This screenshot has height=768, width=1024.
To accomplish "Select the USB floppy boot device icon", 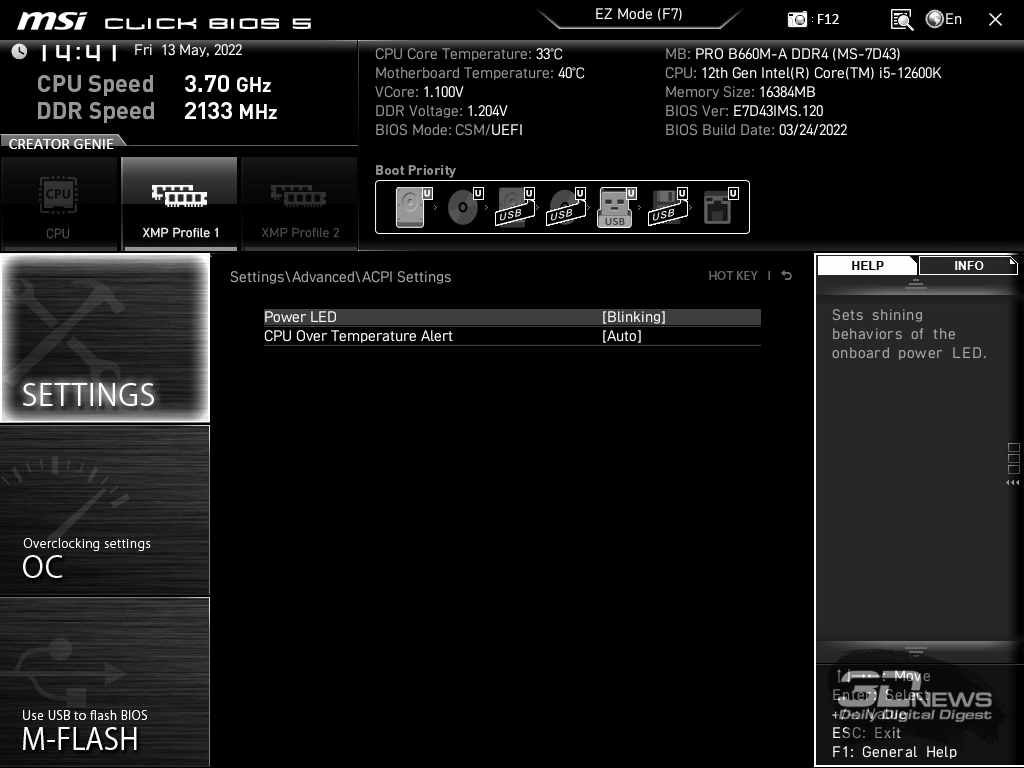I will 668,207.
